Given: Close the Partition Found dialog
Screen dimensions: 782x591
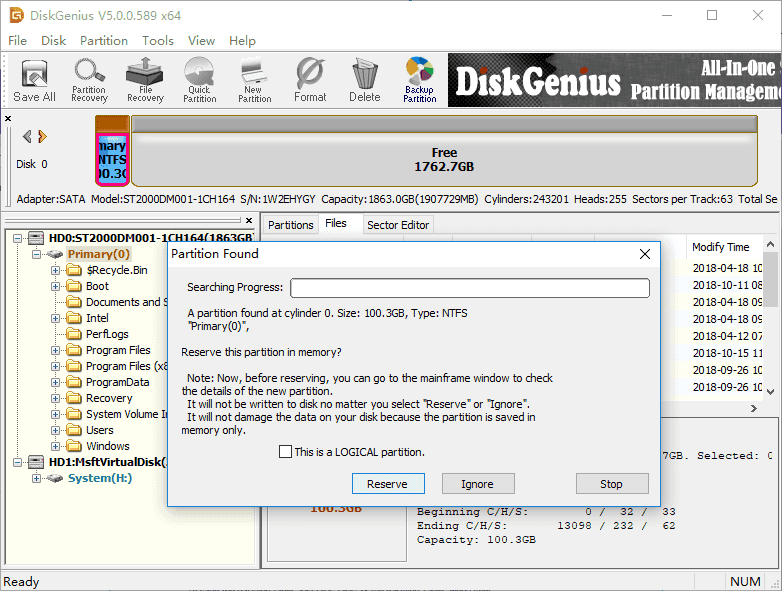Looking at the screenshot, I should tap(645, 254).
